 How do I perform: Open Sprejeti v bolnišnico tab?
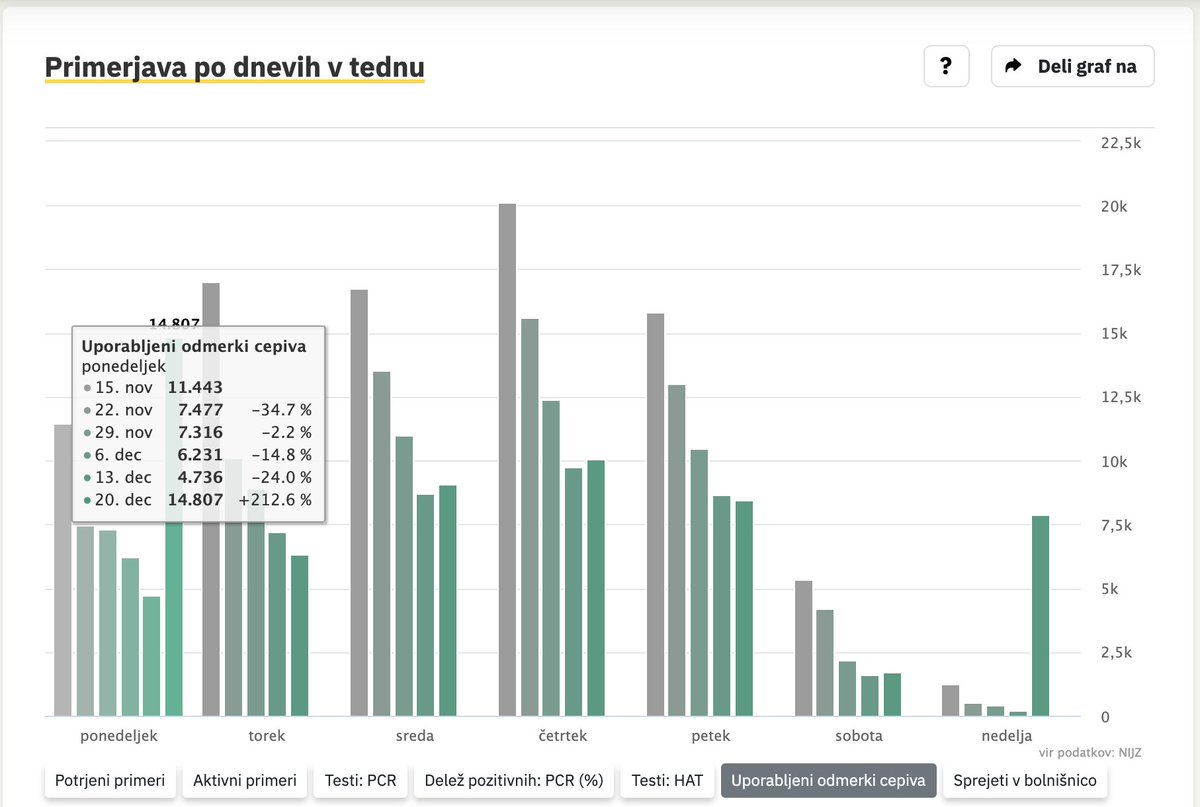pyautogui.click(x=1025, y=781)
